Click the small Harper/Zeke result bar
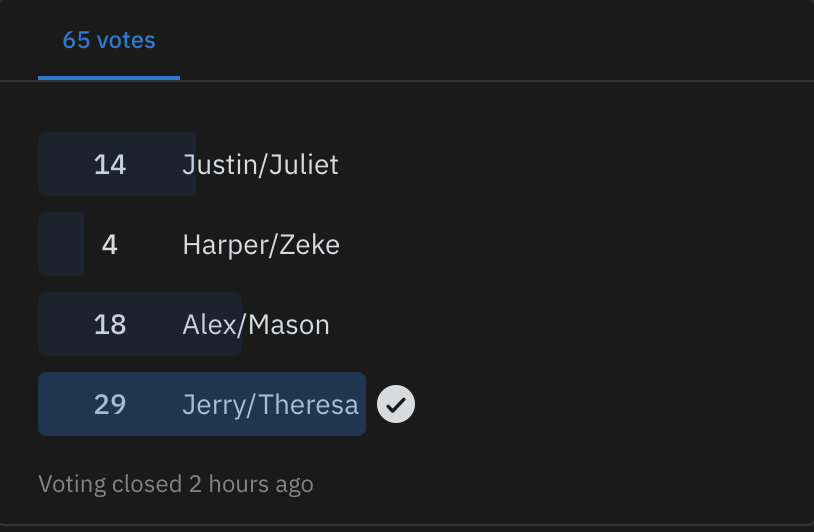The height and width of the screenshot is (532, 814). click(61, 244)
